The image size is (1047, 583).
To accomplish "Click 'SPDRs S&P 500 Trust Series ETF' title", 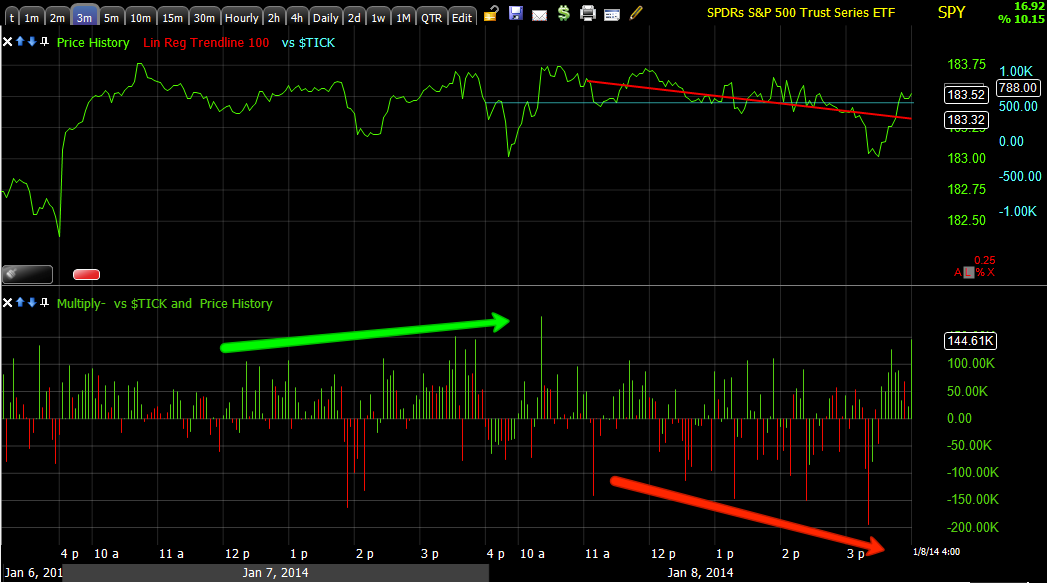I will [801, 12].
